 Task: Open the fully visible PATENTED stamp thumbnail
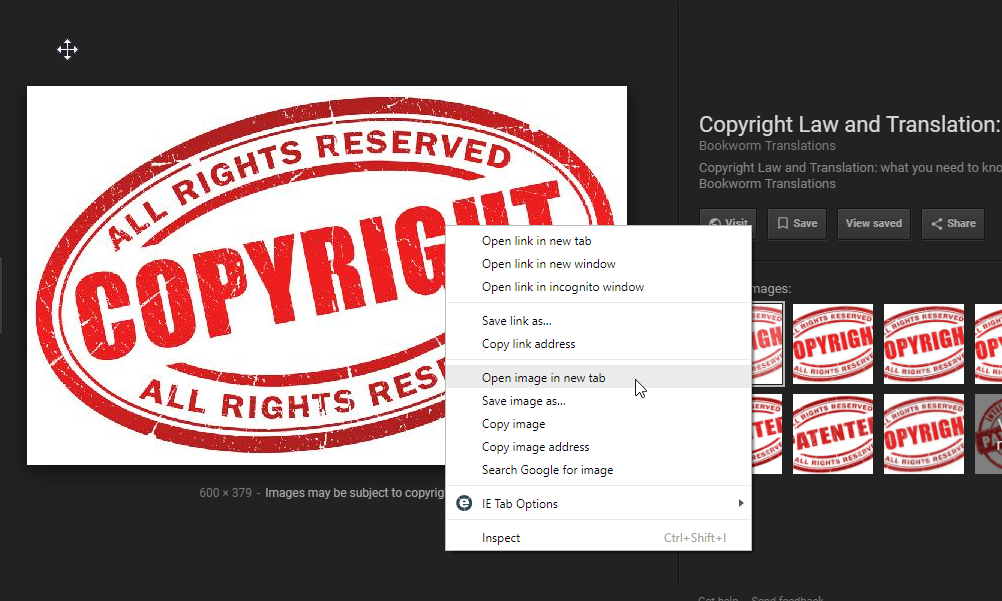(x=833, y=434)
